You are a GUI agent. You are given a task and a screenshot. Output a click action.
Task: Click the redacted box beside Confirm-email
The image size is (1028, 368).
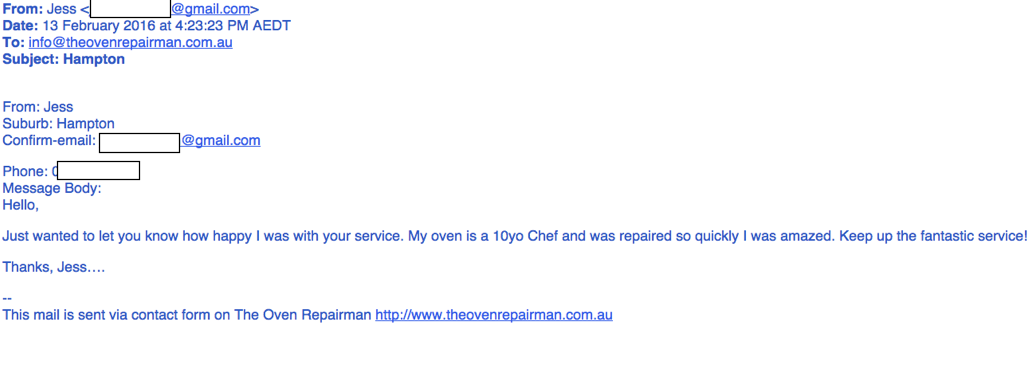pyautogui.click(x=140, y=142)
